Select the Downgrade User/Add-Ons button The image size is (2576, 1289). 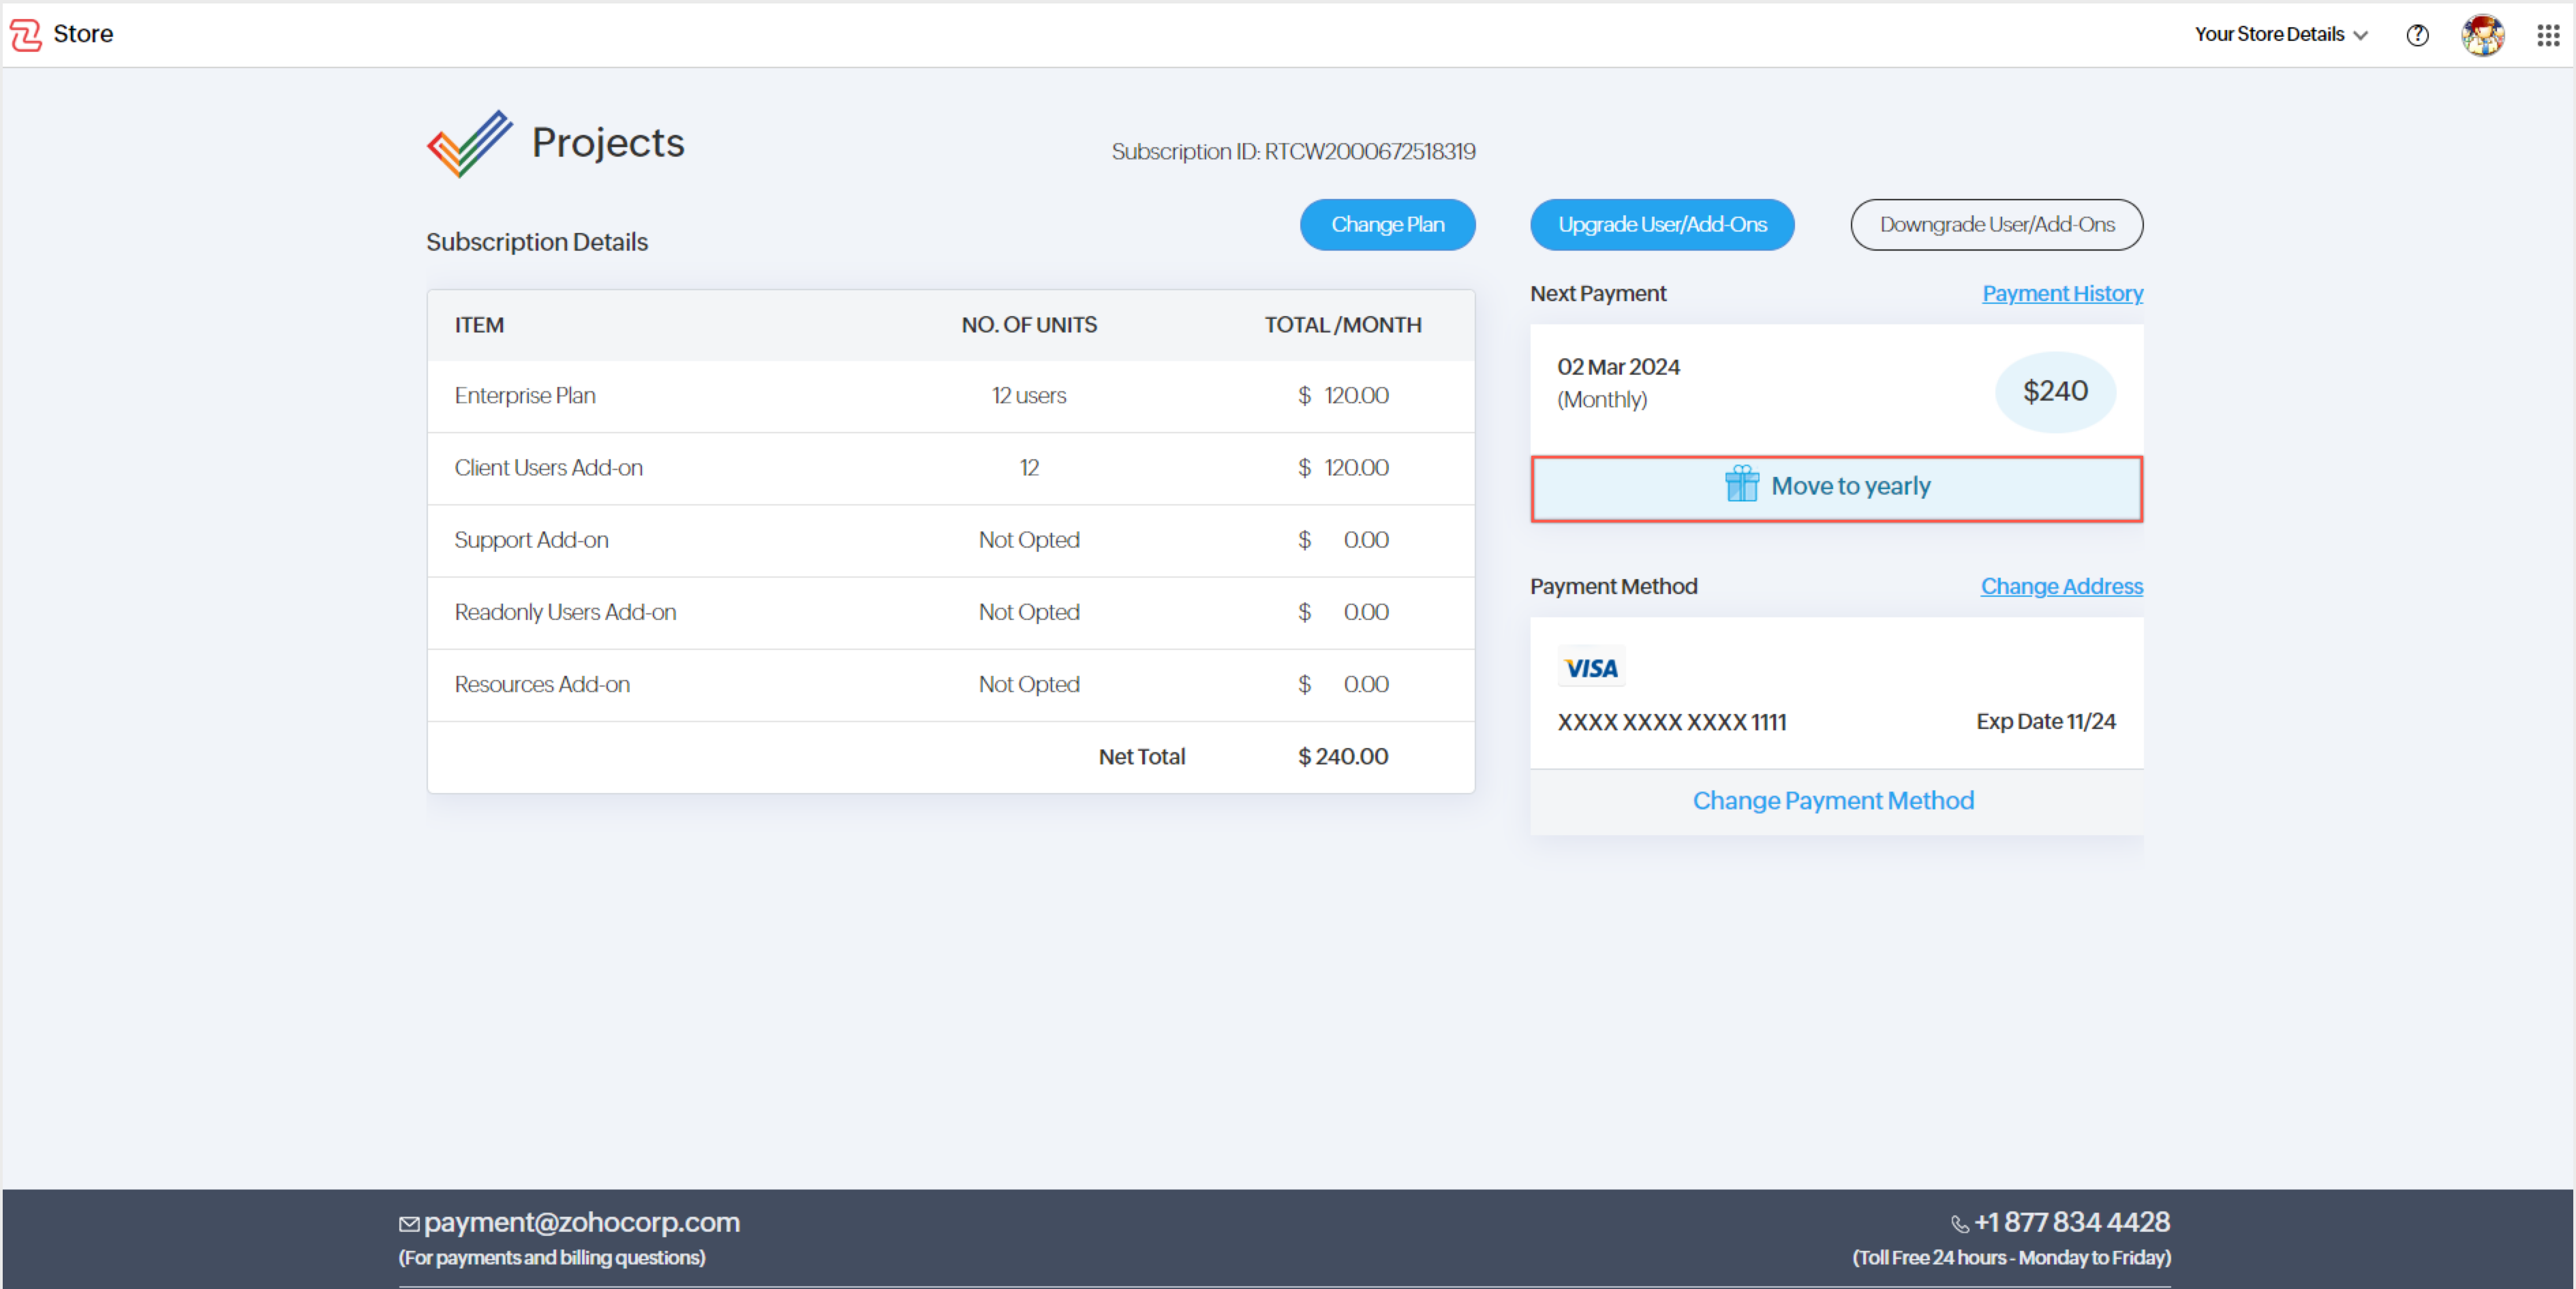pos(1995,225)
